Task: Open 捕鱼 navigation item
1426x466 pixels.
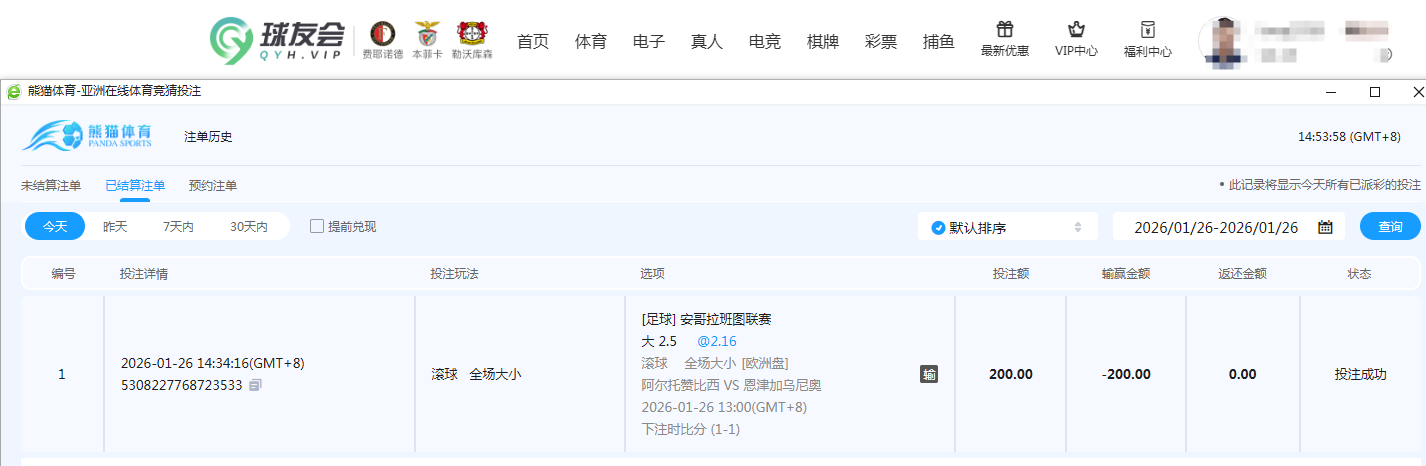Action: [x=939, y=42]
